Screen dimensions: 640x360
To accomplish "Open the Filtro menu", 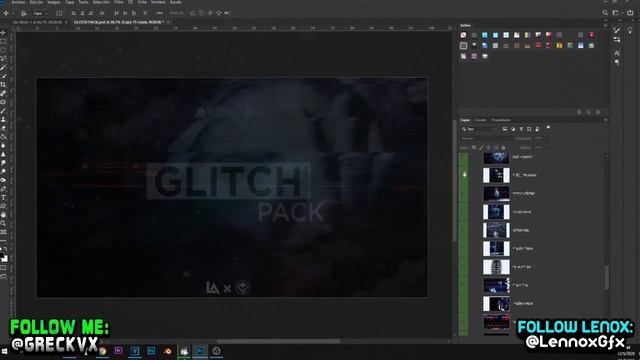I will [118, 2].
